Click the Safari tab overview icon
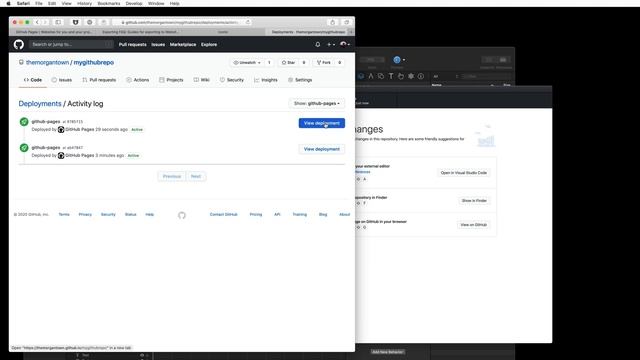The height and width of the screenshot is (360, 640). [347, 22]
